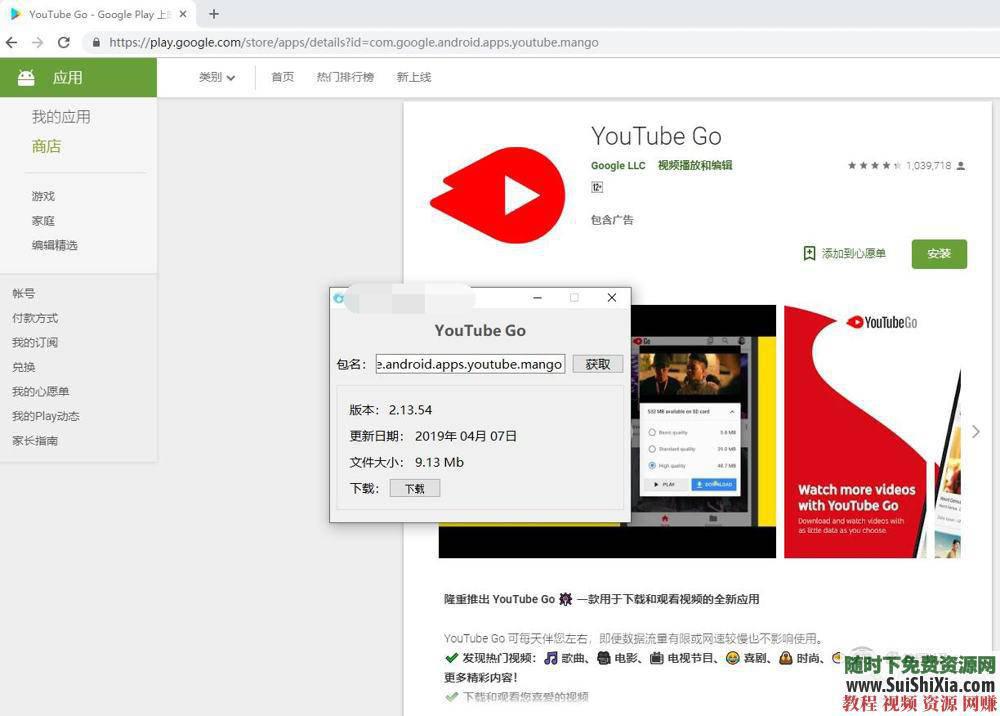This screenshot has width=1000, height=716.
Task: Minimize the YouTube Go downloader dialog
Action: pos(538,298)
